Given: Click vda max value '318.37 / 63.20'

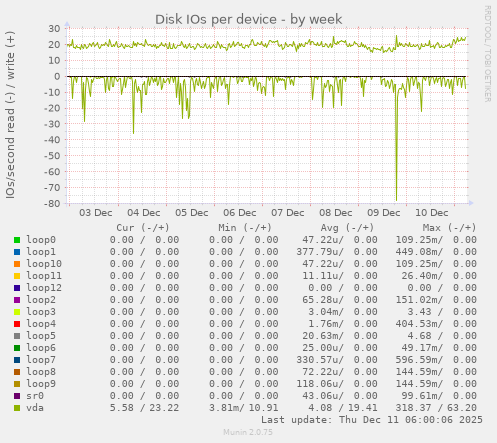Looking at the screenshot, I should 436,408.
